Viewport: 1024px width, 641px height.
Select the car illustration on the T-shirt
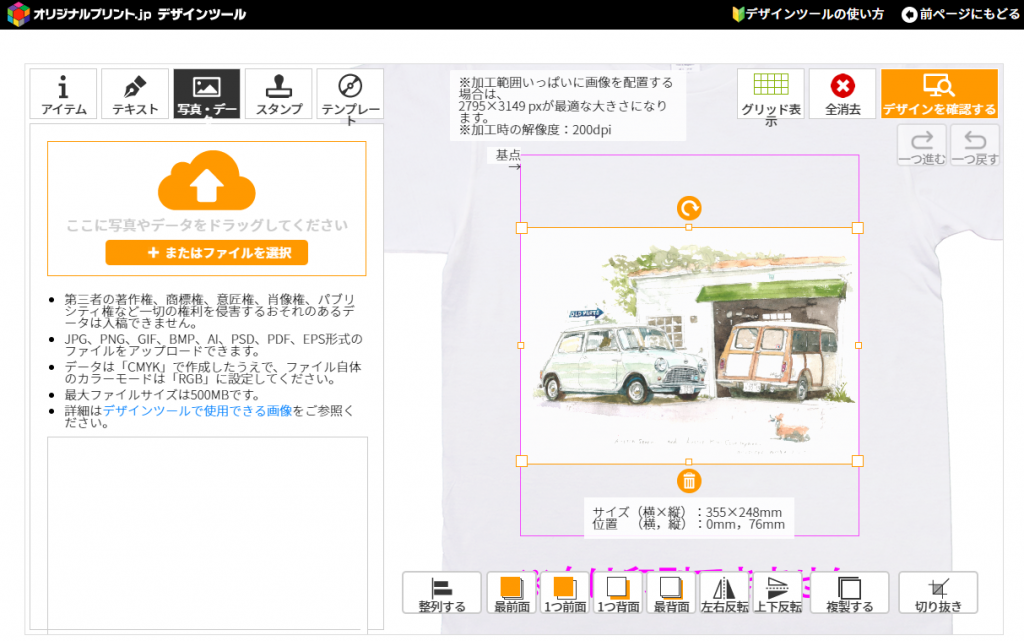[689, 345]
